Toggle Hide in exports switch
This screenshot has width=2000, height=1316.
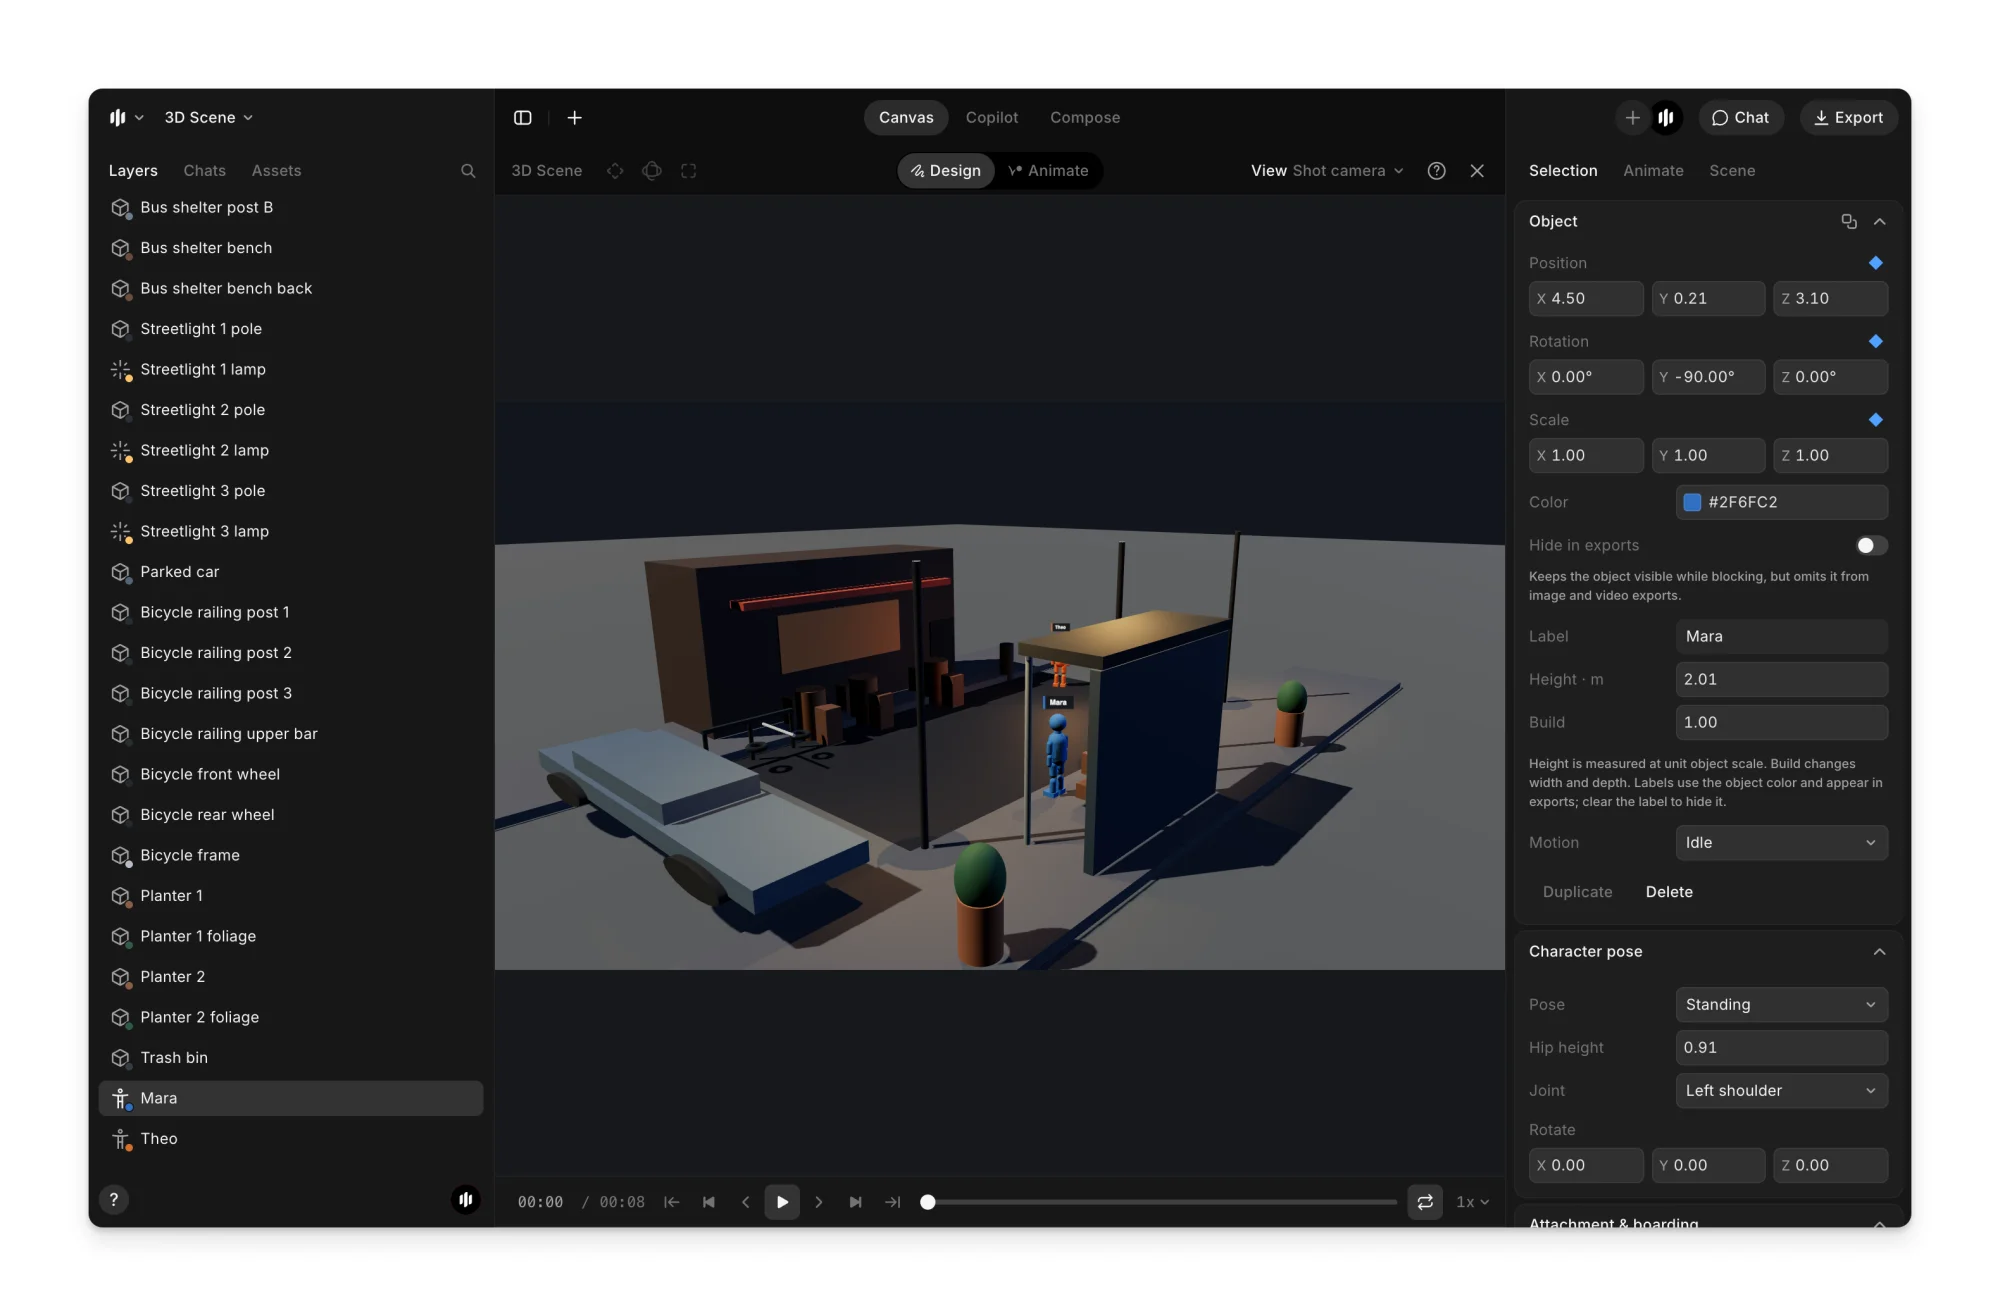pos(1872,546)
